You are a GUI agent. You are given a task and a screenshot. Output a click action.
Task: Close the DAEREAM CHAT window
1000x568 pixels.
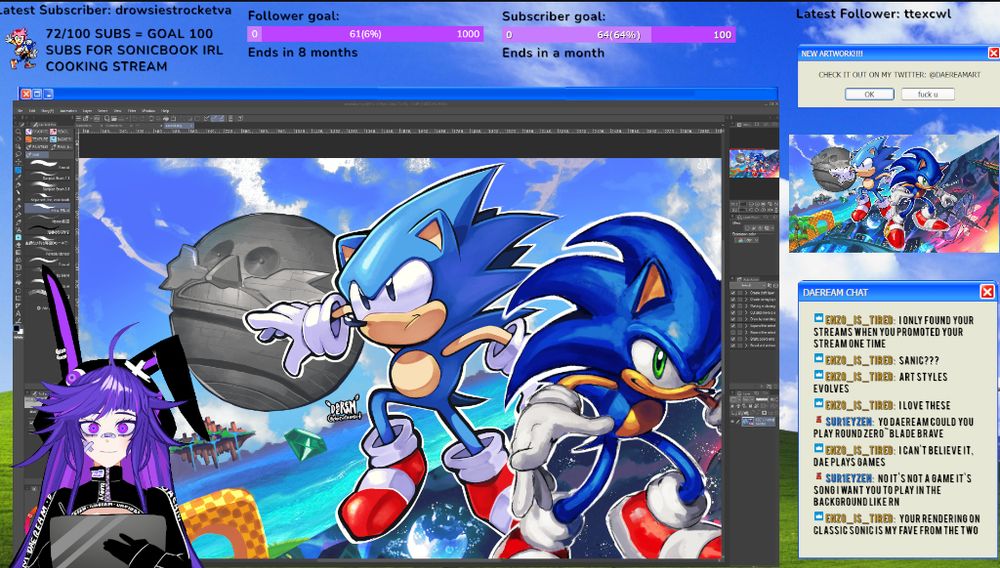tap(987, 292)
